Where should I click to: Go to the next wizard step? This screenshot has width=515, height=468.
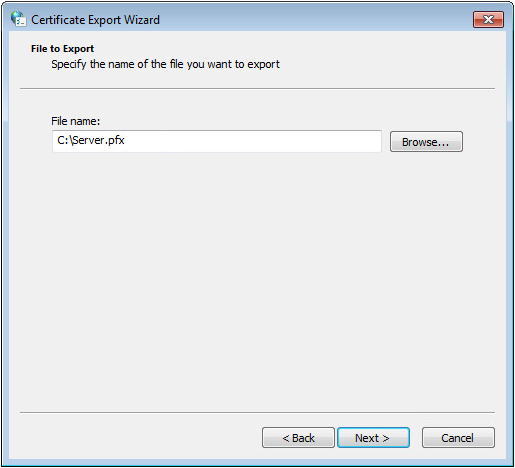[x=373, y=437]
